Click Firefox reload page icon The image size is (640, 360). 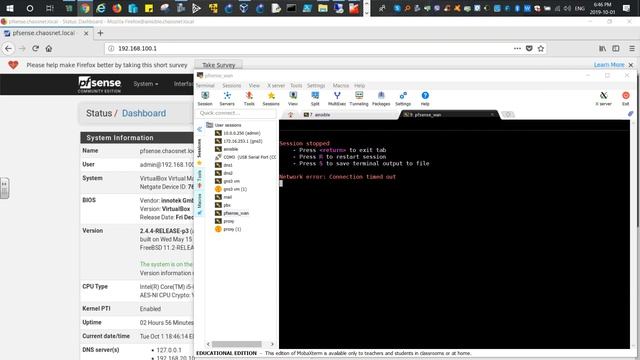(36, 48)
